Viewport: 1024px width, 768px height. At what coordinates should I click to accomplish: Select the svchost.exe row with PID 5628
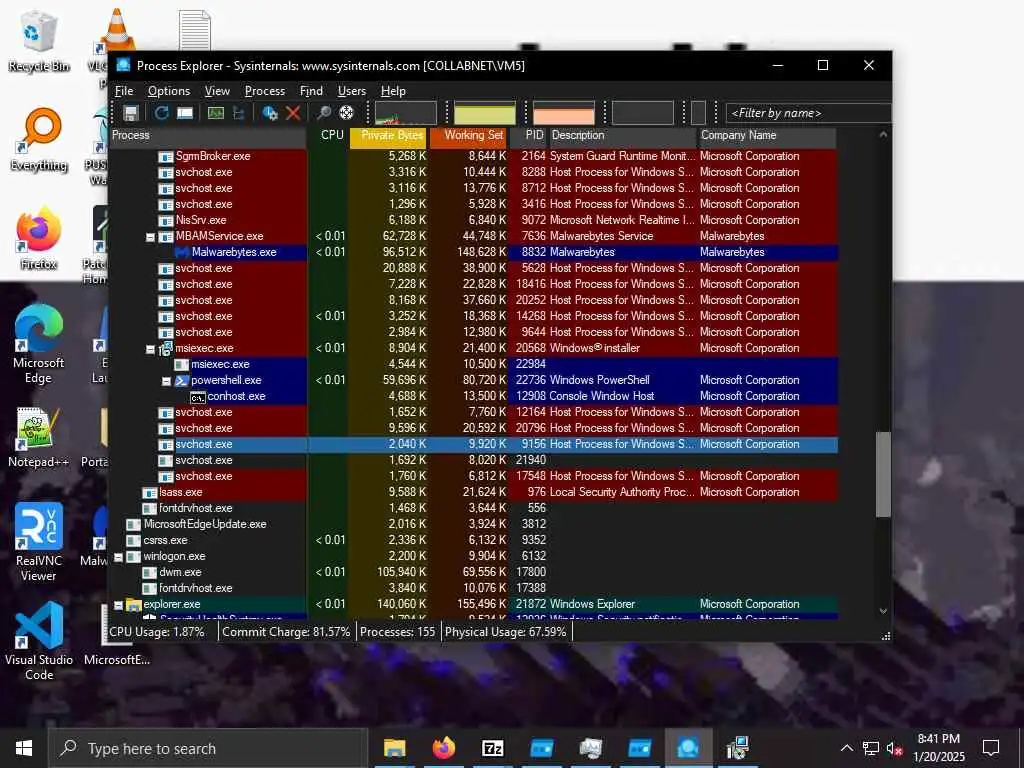(473, 268)
